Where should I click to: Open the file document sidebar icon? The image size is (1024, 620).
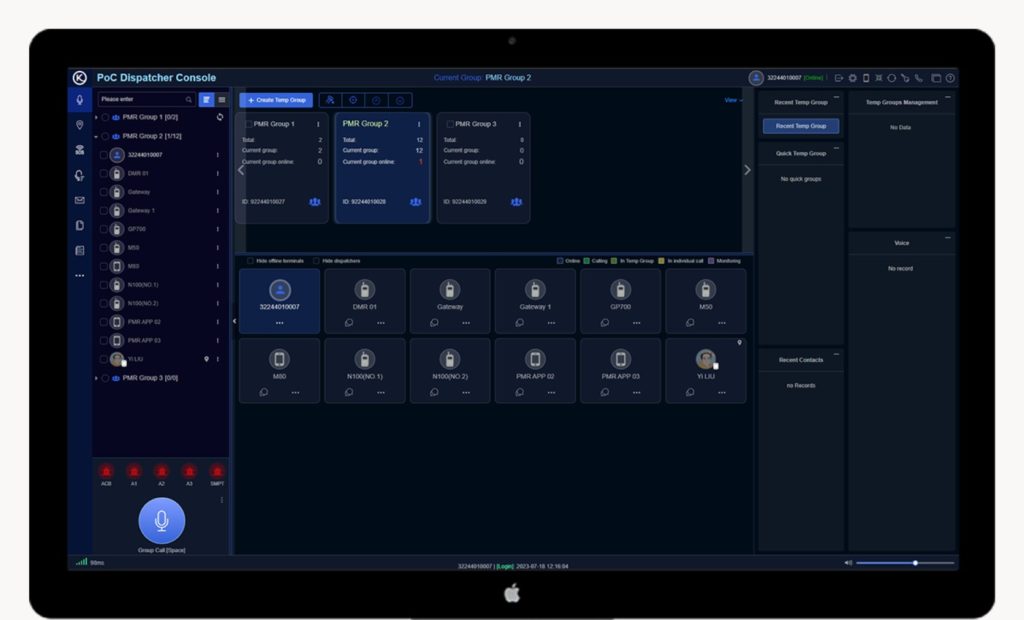tap(80, 225)
